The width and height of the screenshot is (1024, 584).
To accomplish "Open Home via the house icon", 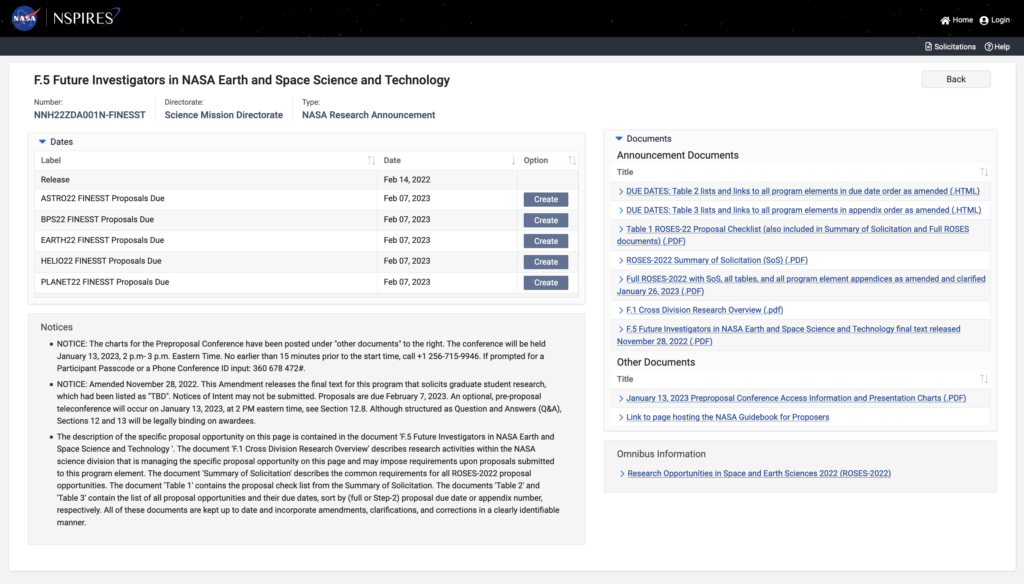I will tap(945, 20).
